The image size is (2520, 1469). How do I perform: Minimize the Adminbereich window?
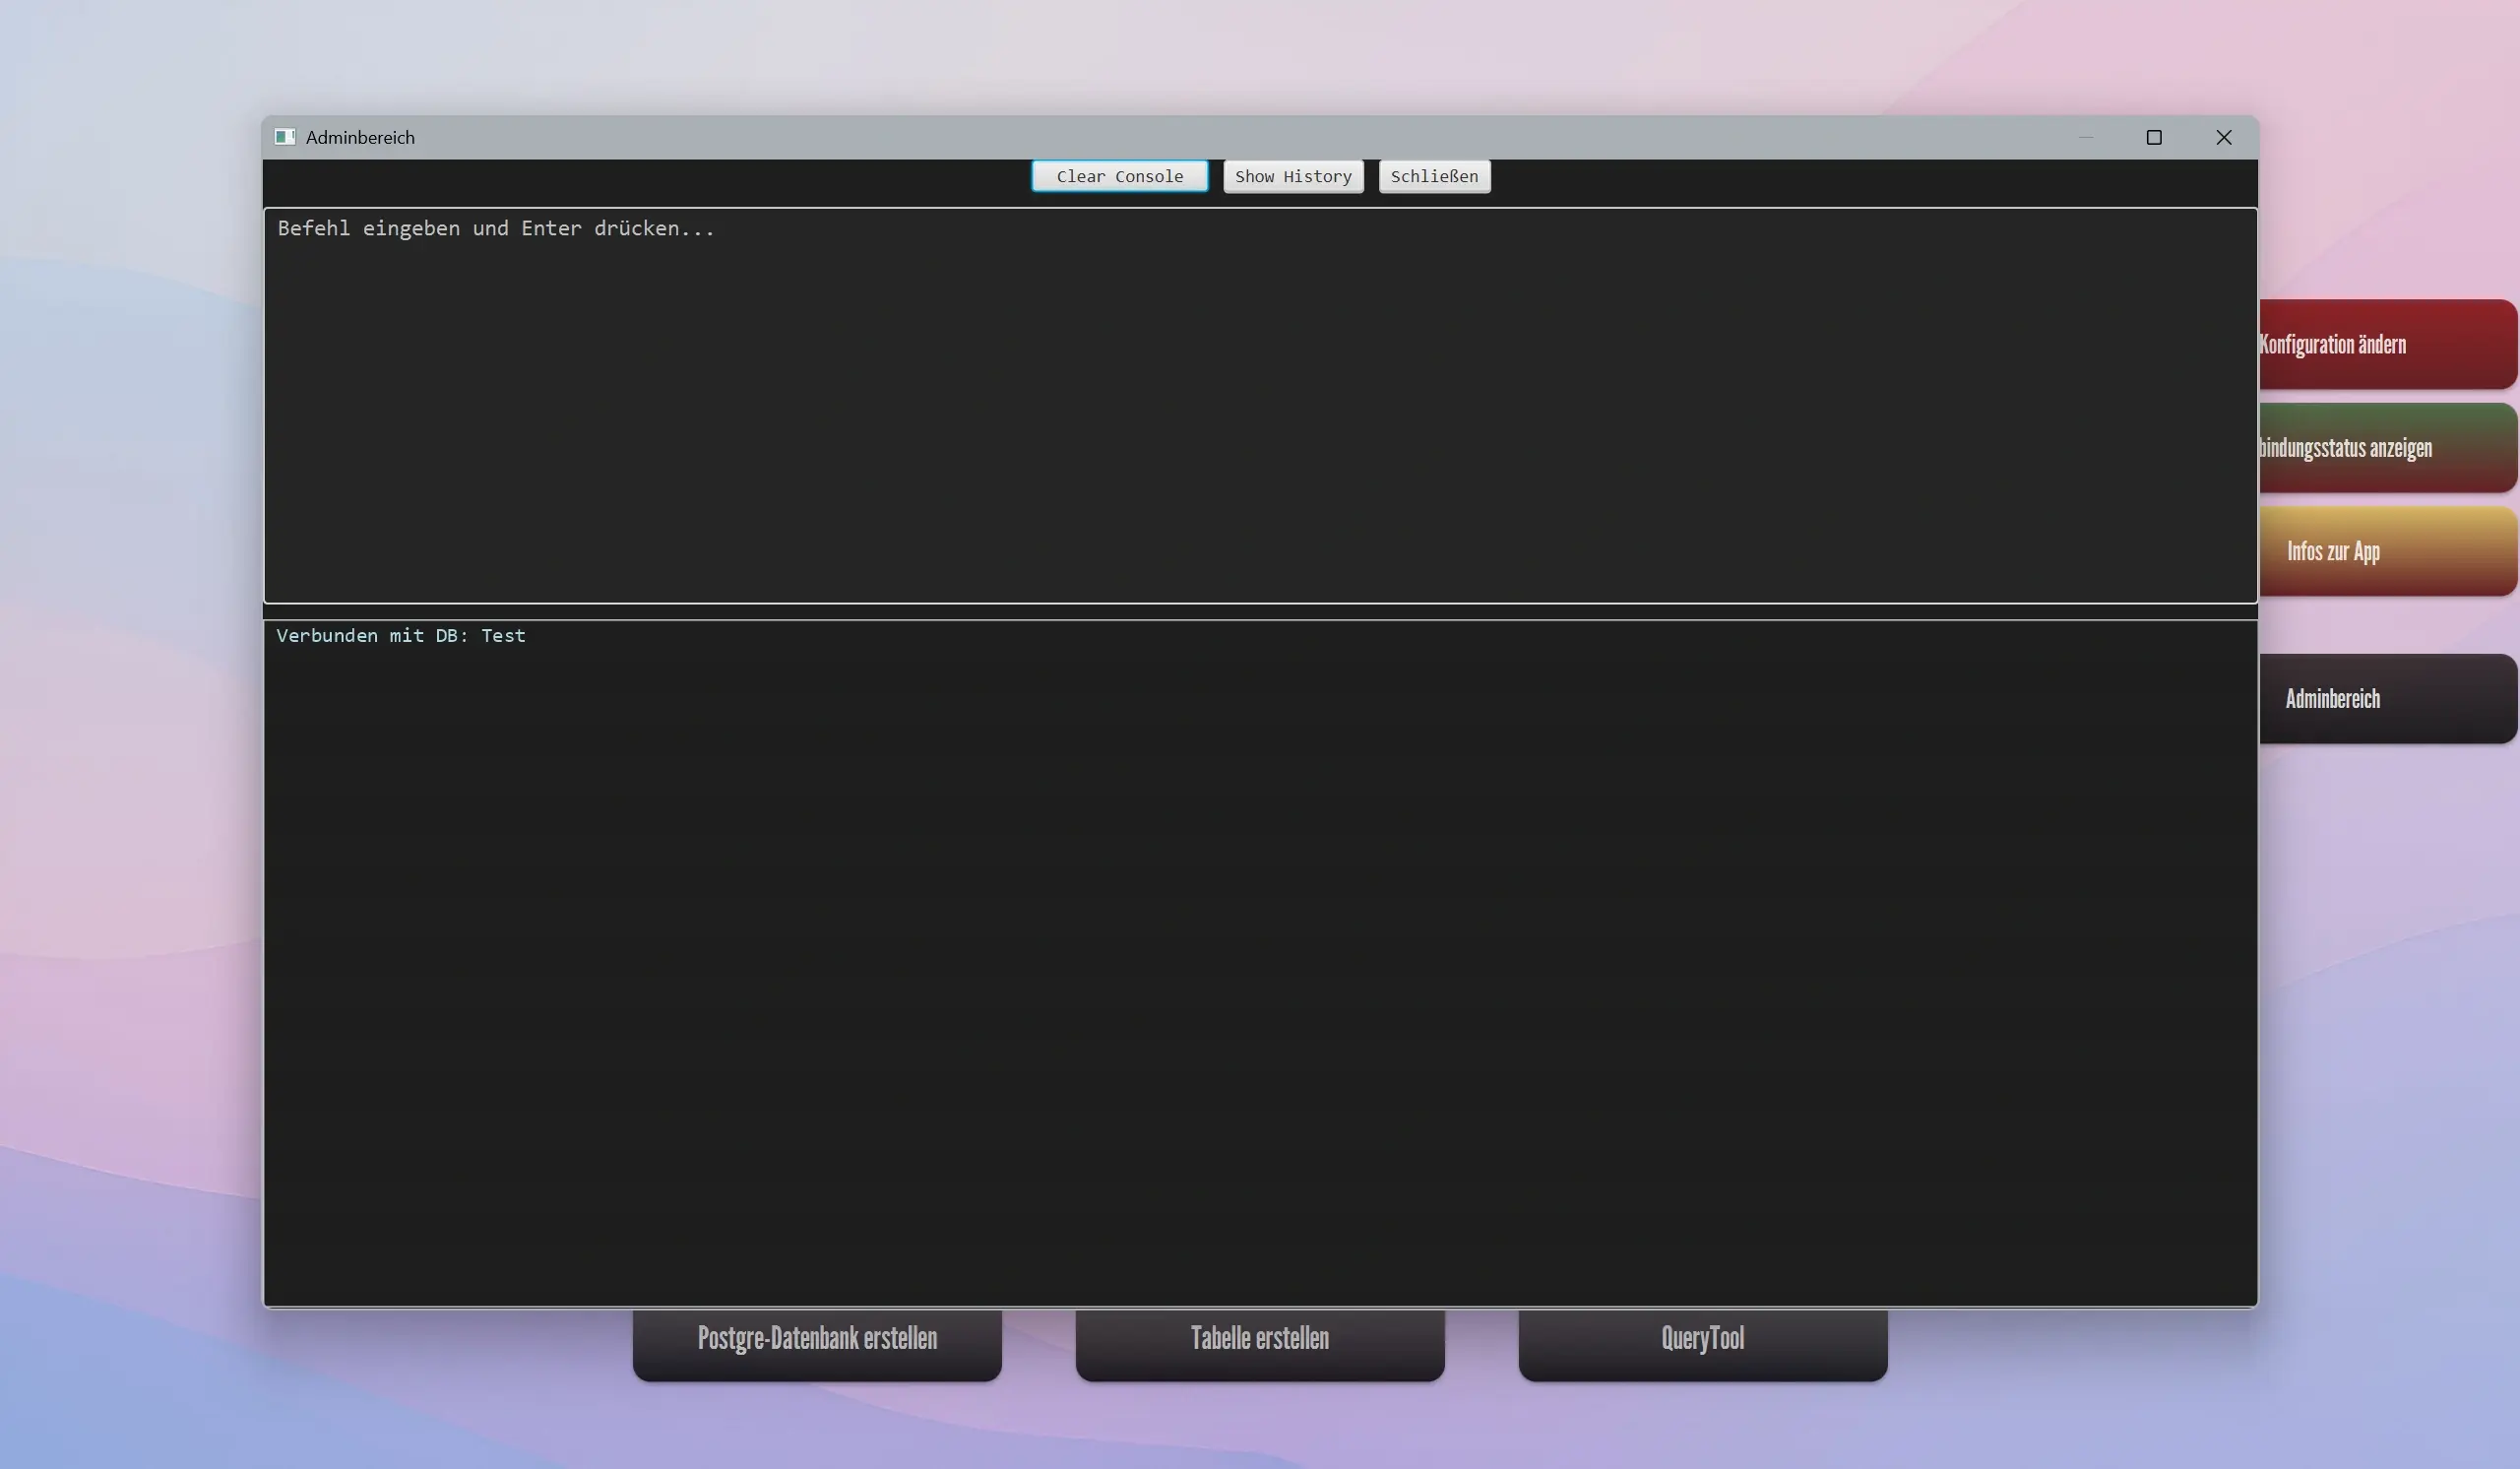[x=2085, y=137]
